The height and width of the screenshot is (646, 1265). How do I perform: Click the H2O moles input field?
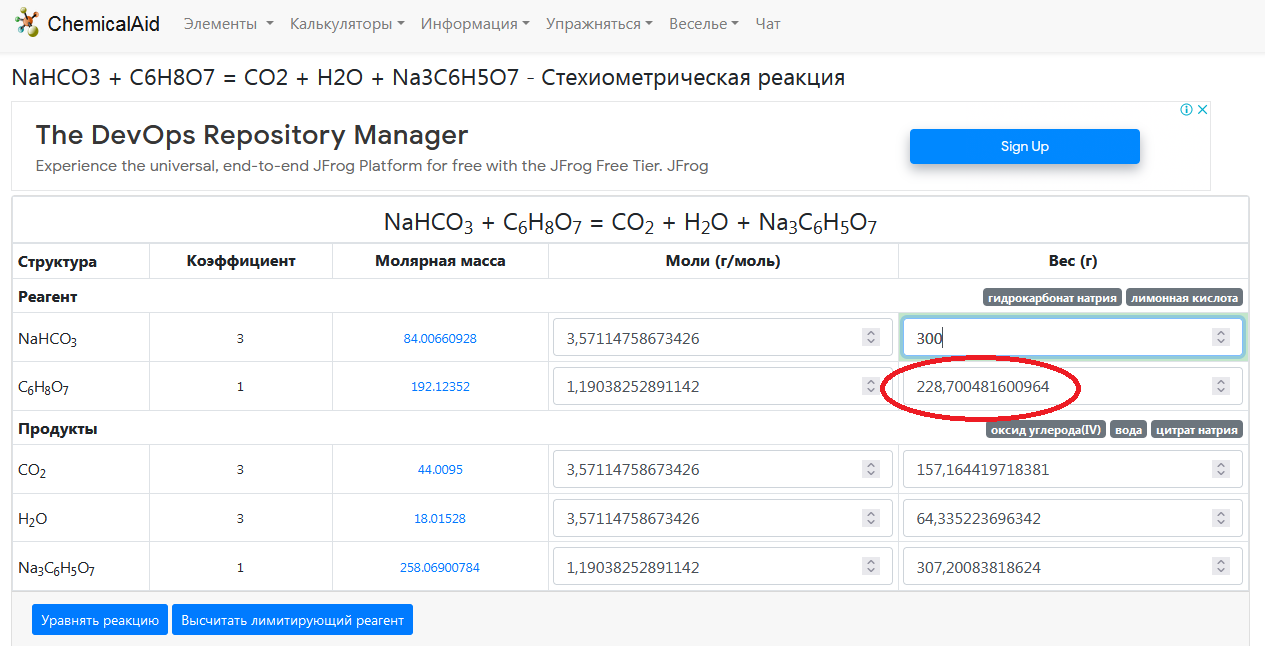tap(723, 518)
